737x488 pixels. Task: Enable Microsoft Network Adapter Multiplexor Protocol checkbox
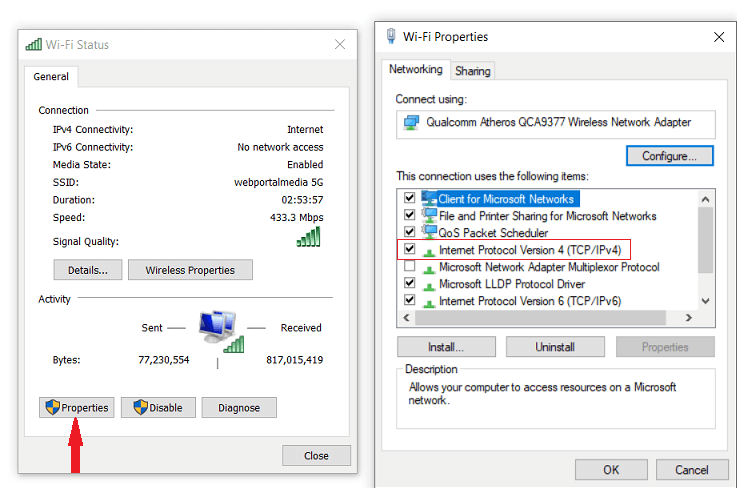click(x=409, y=266)
